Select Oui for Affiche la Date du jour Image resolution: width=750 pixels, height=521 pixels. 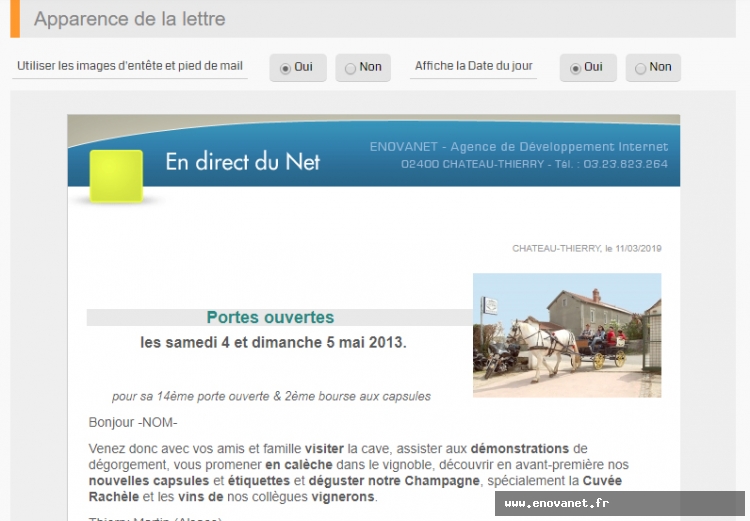click(x=588, y=67)
